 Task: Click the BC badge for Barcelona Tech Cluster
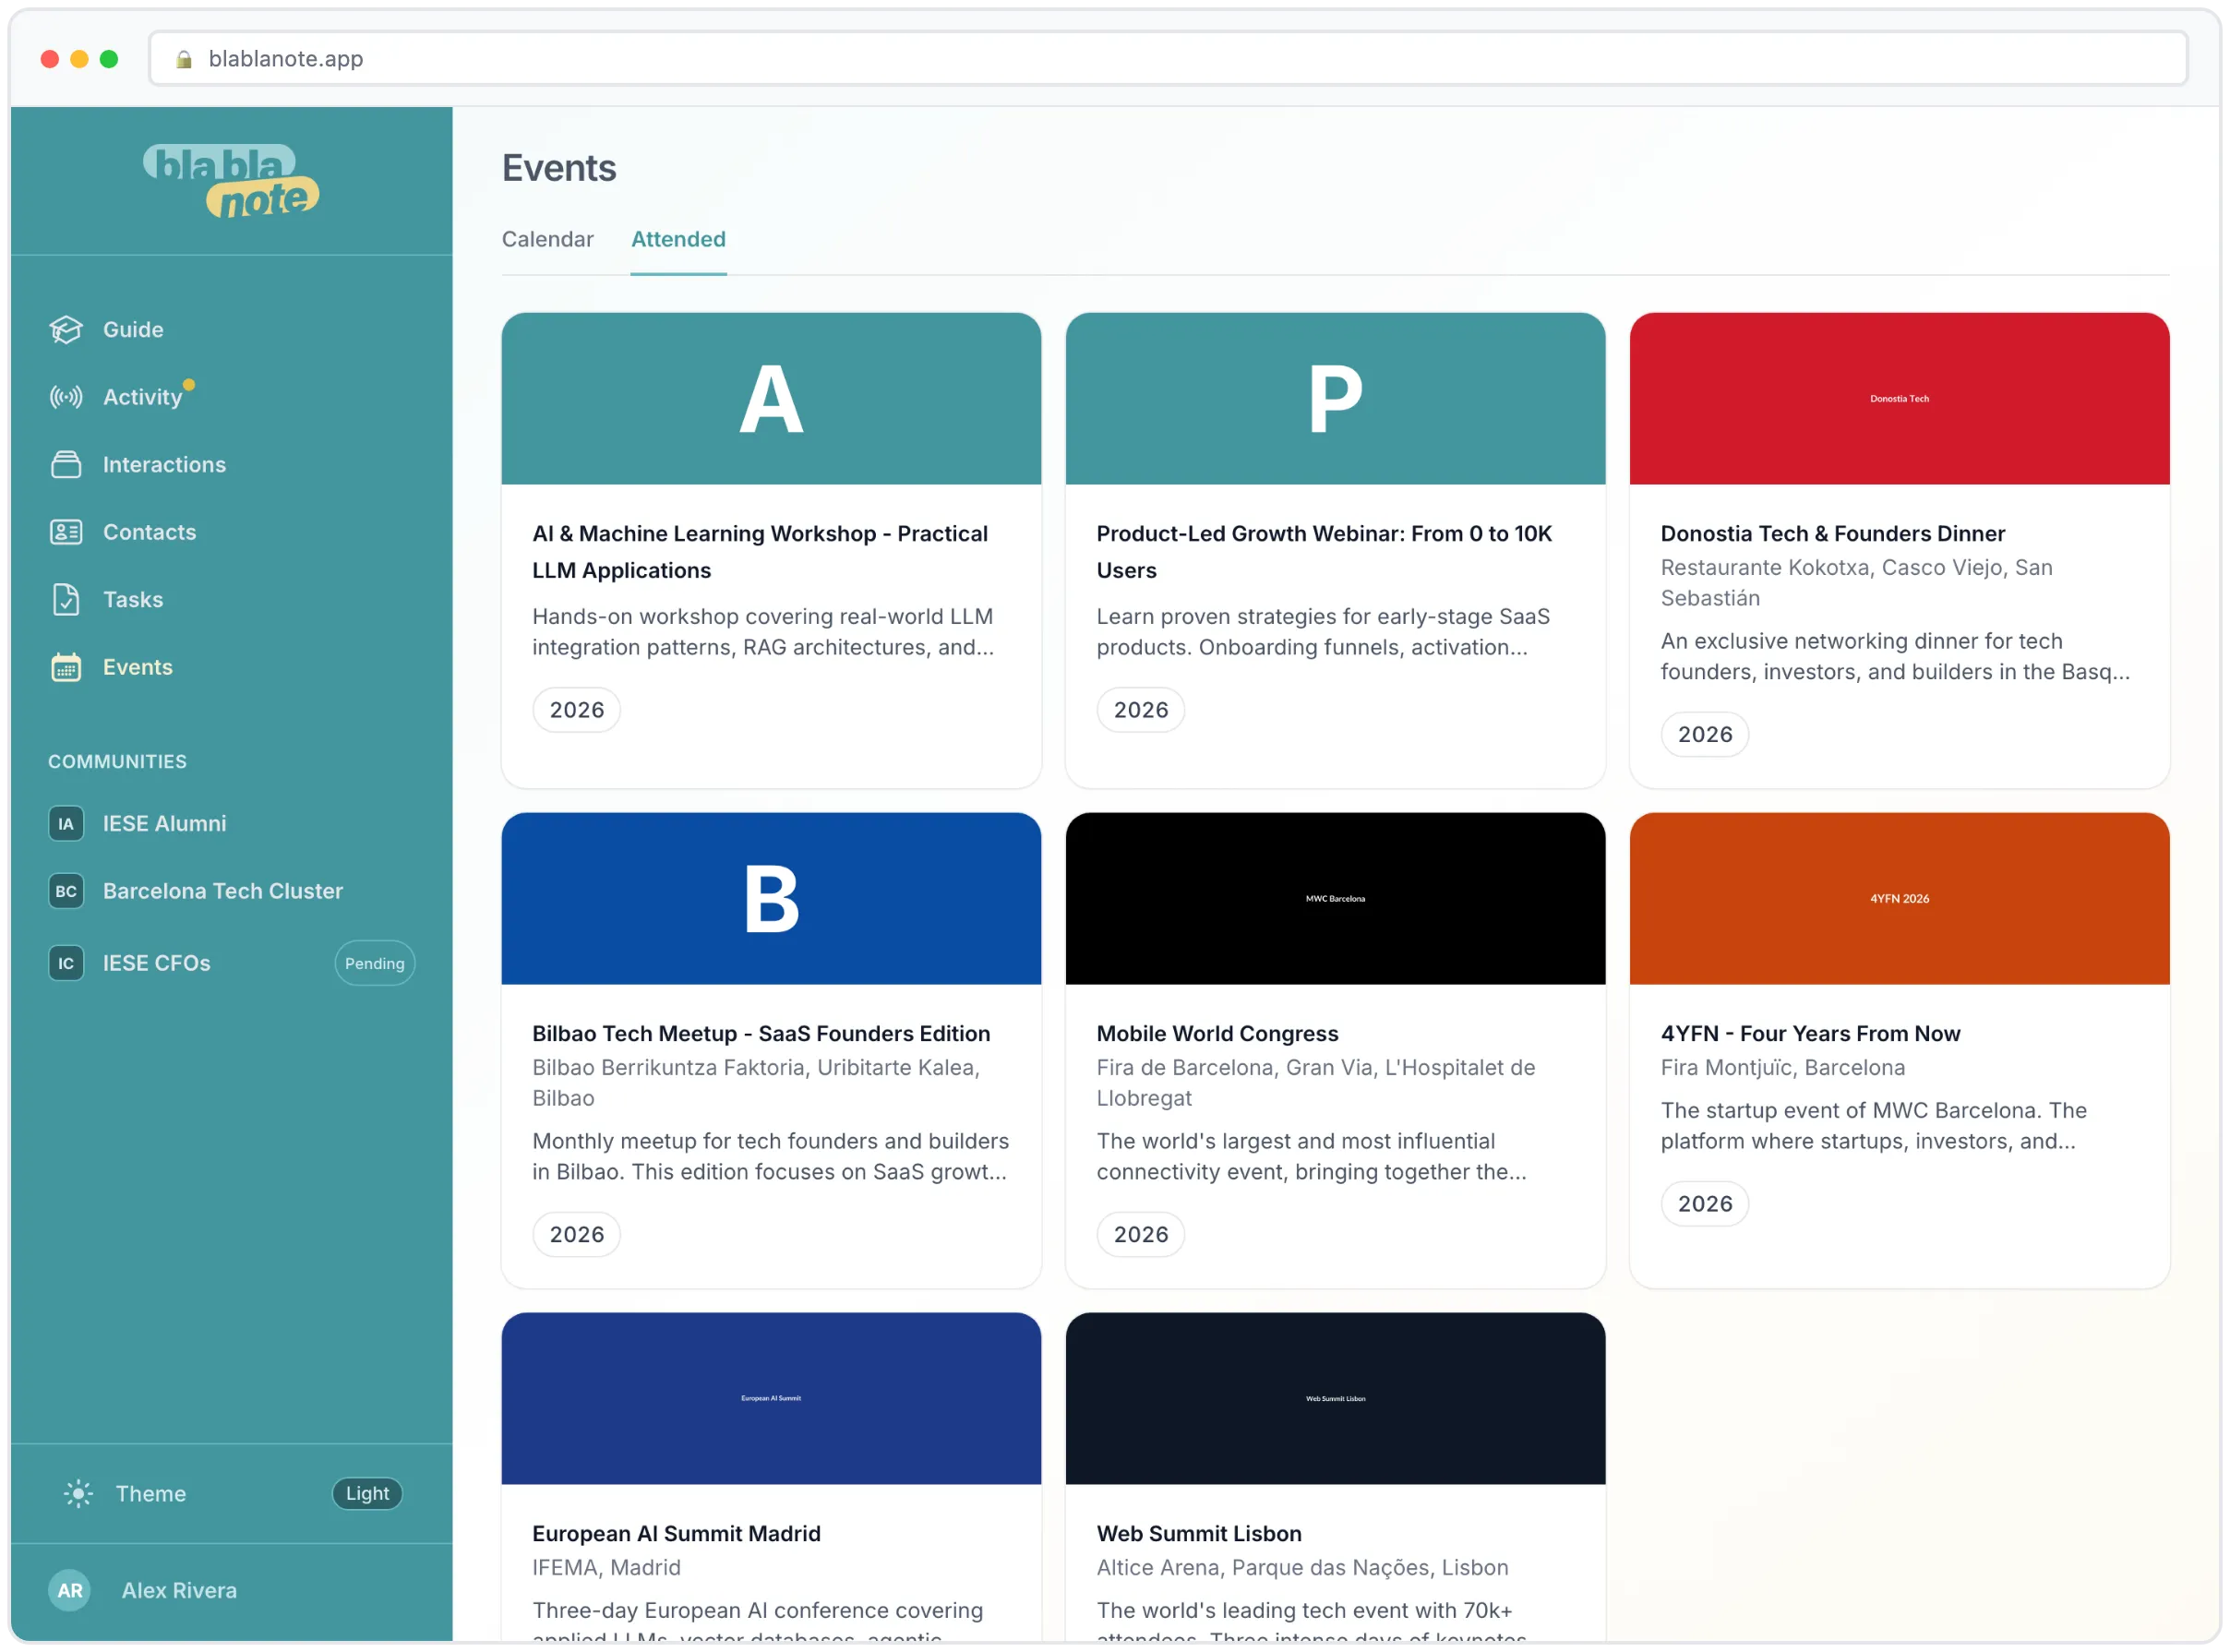tap(66, 892)
